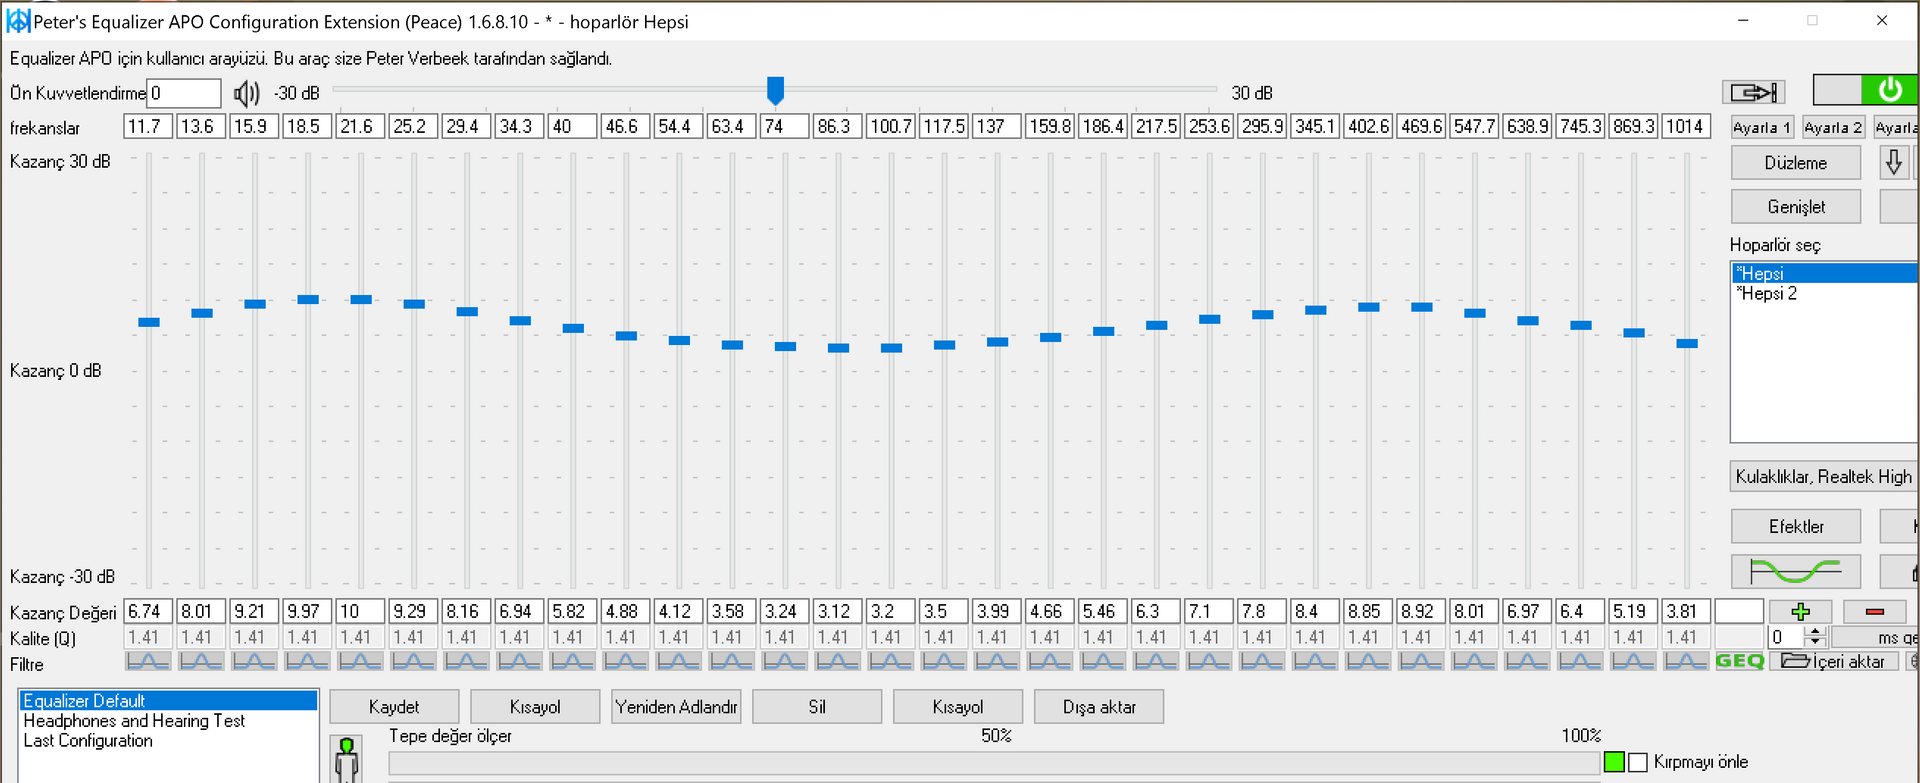
Task: Click the İçeri aktar import button
Action: (x=1834, y=661)
